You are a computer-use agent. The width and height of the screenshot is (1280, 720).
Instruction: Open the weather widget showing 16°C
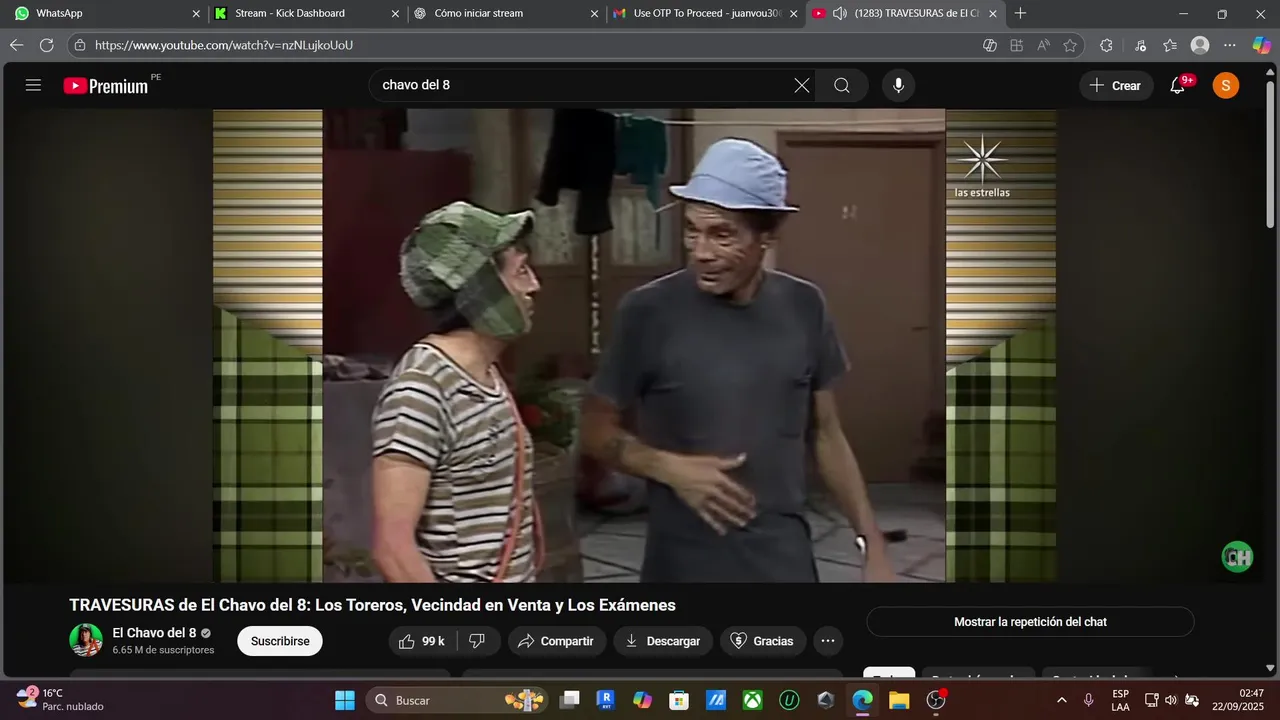60,700
